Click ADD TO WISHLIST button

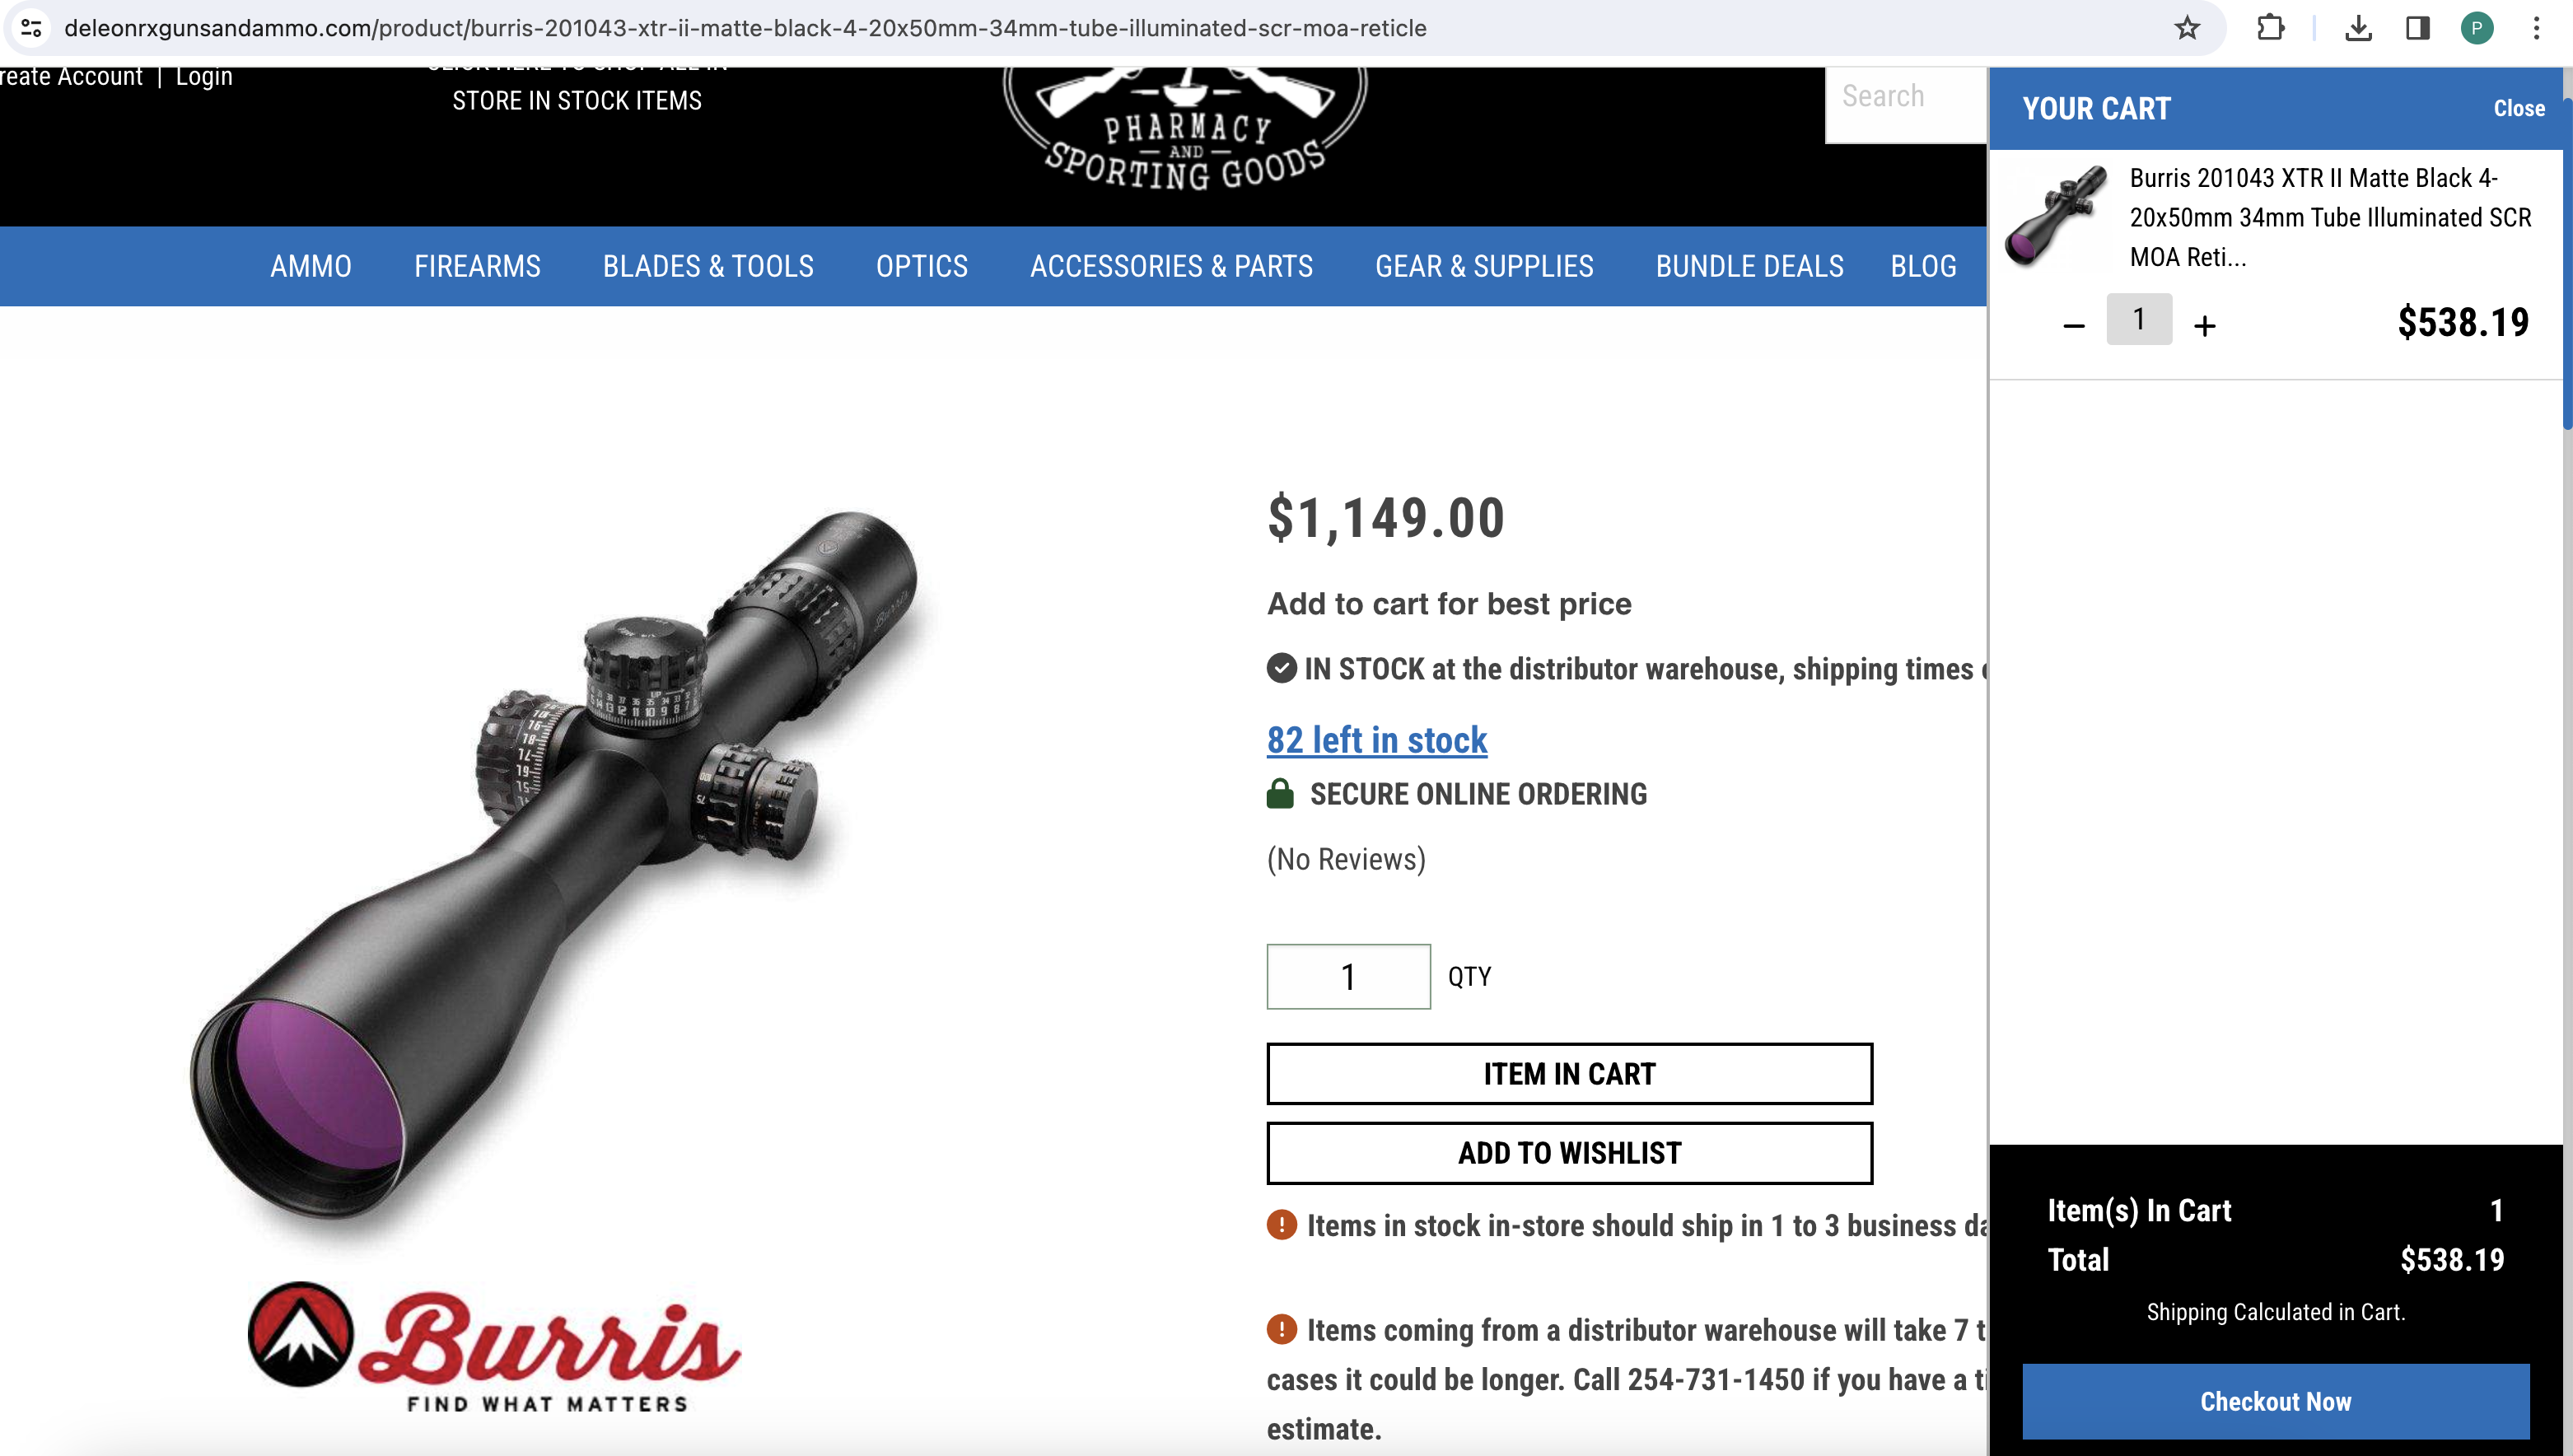point(1569,1153)
